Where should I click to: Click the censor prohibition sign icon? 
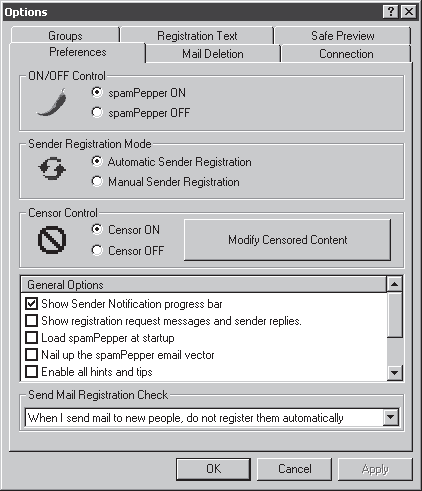[52, 240]
